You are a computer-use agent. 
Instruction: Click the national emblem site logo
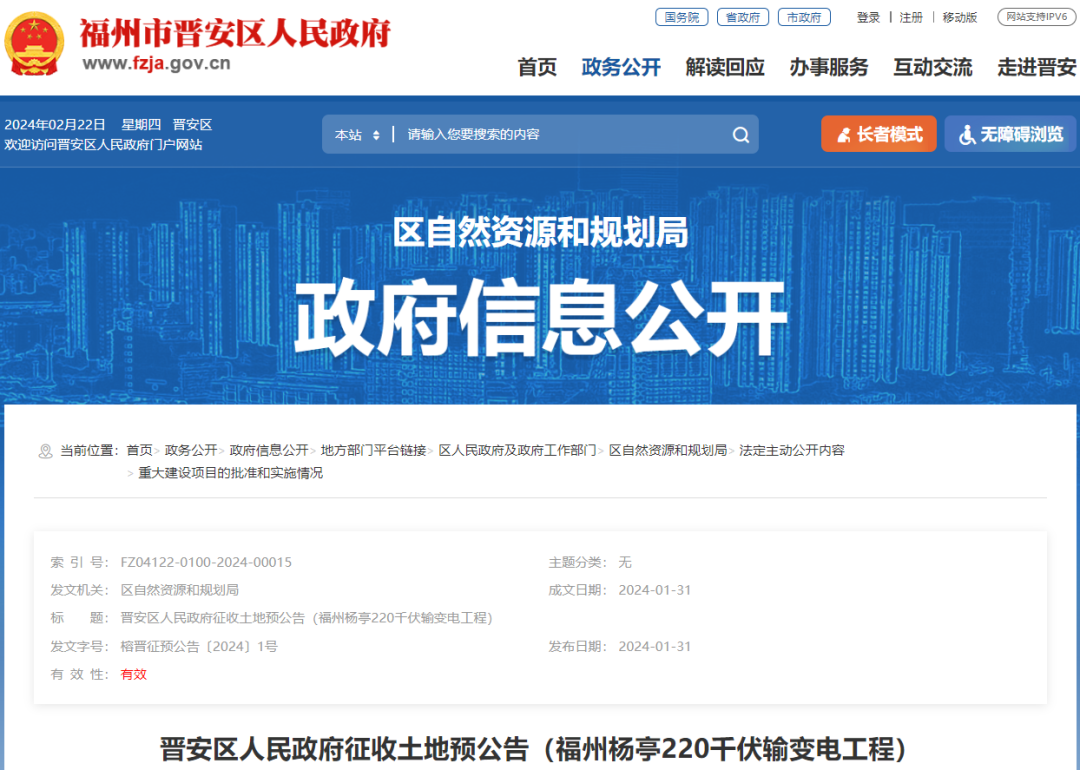35,42
